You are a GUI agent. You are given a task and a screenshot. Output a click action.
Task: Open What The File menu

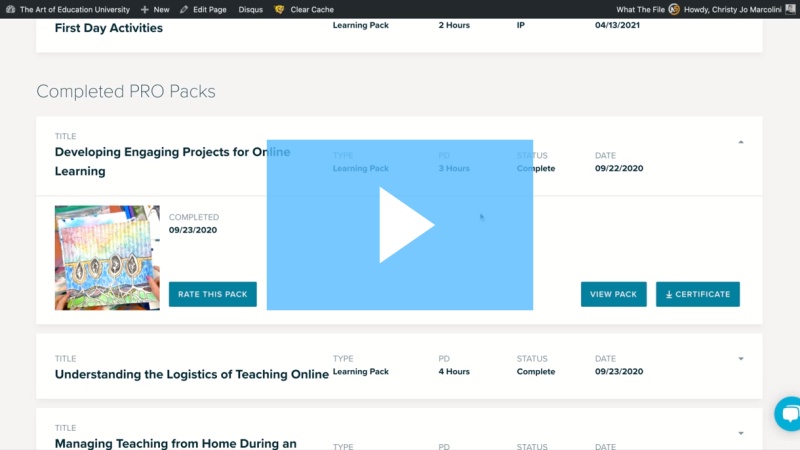[x=640, y=9]
